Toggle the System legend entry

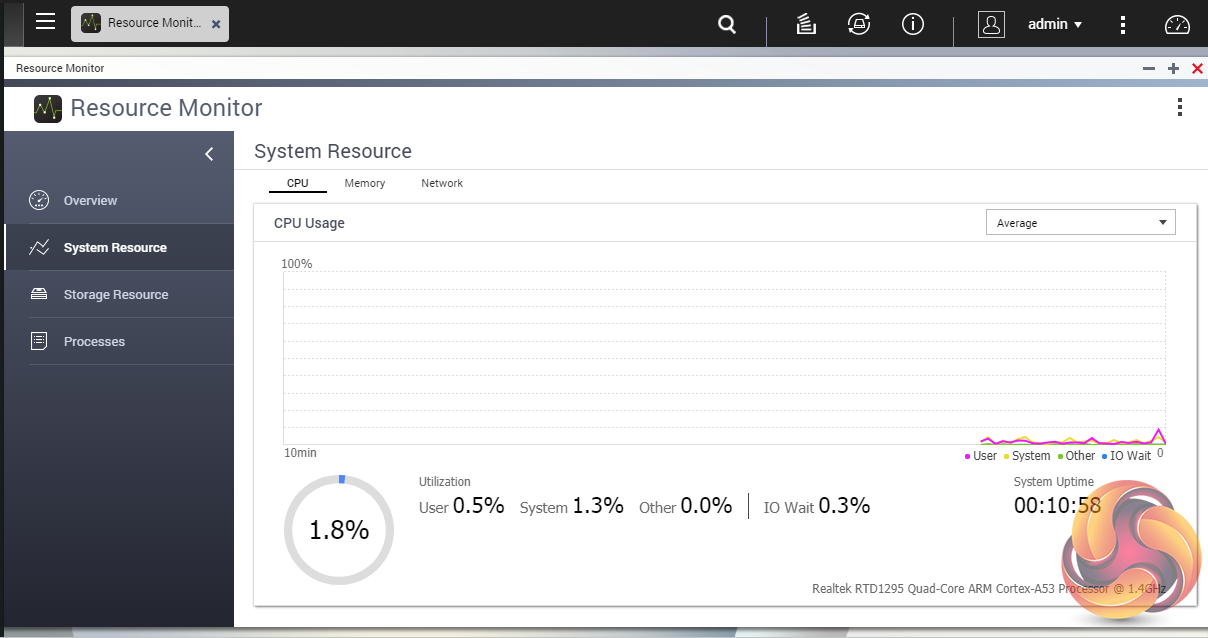1027,455
